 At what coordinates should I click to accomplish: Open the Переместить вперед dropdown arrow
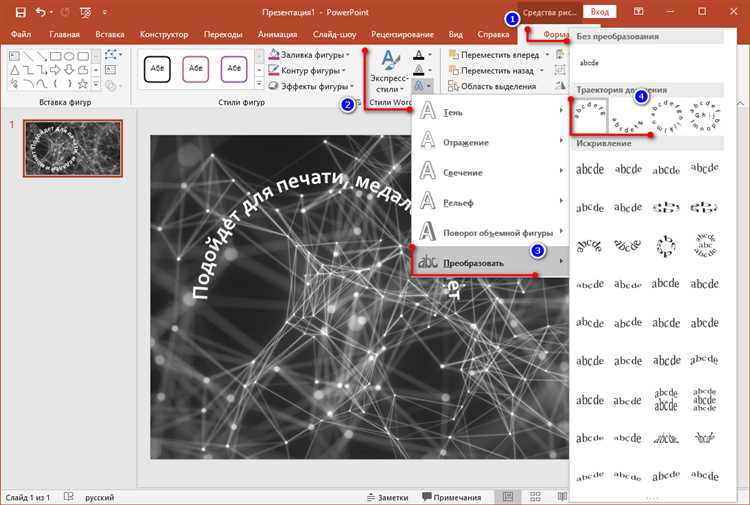[547, 55]
